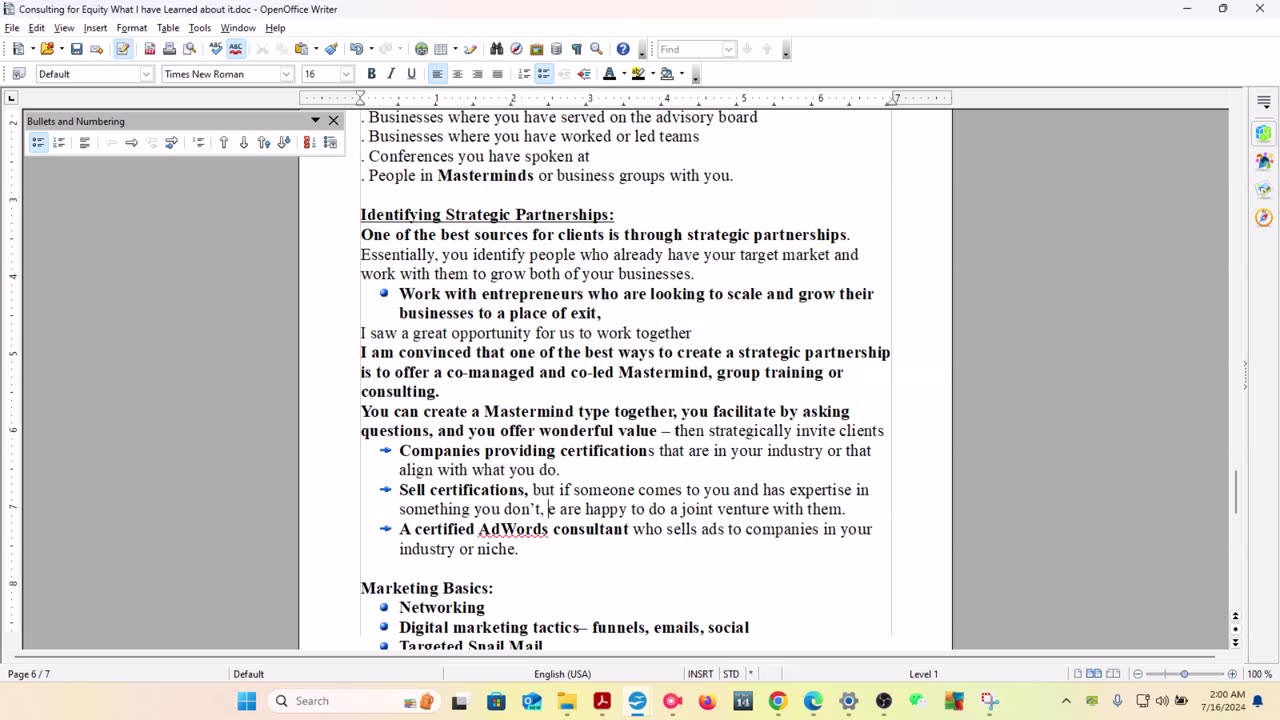Toggle Italic formatting button
This screenshot has width=1280, height=720.
(x=391, y=74)
